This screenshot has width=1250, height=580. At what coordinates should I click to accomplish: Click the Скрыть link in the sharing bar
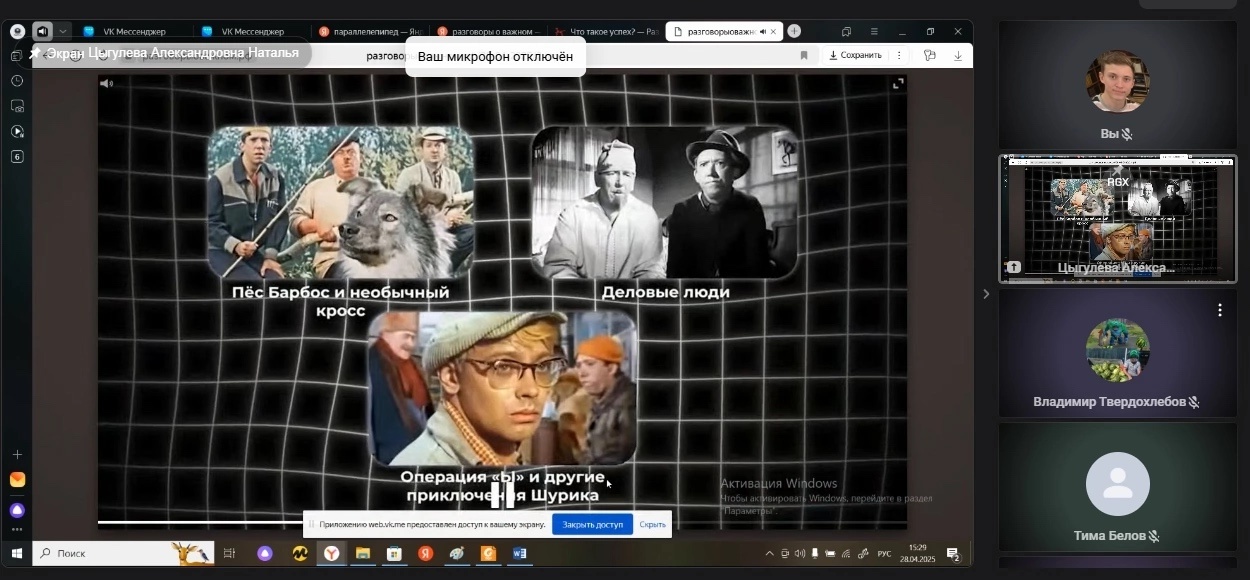[x=652, y=524]
